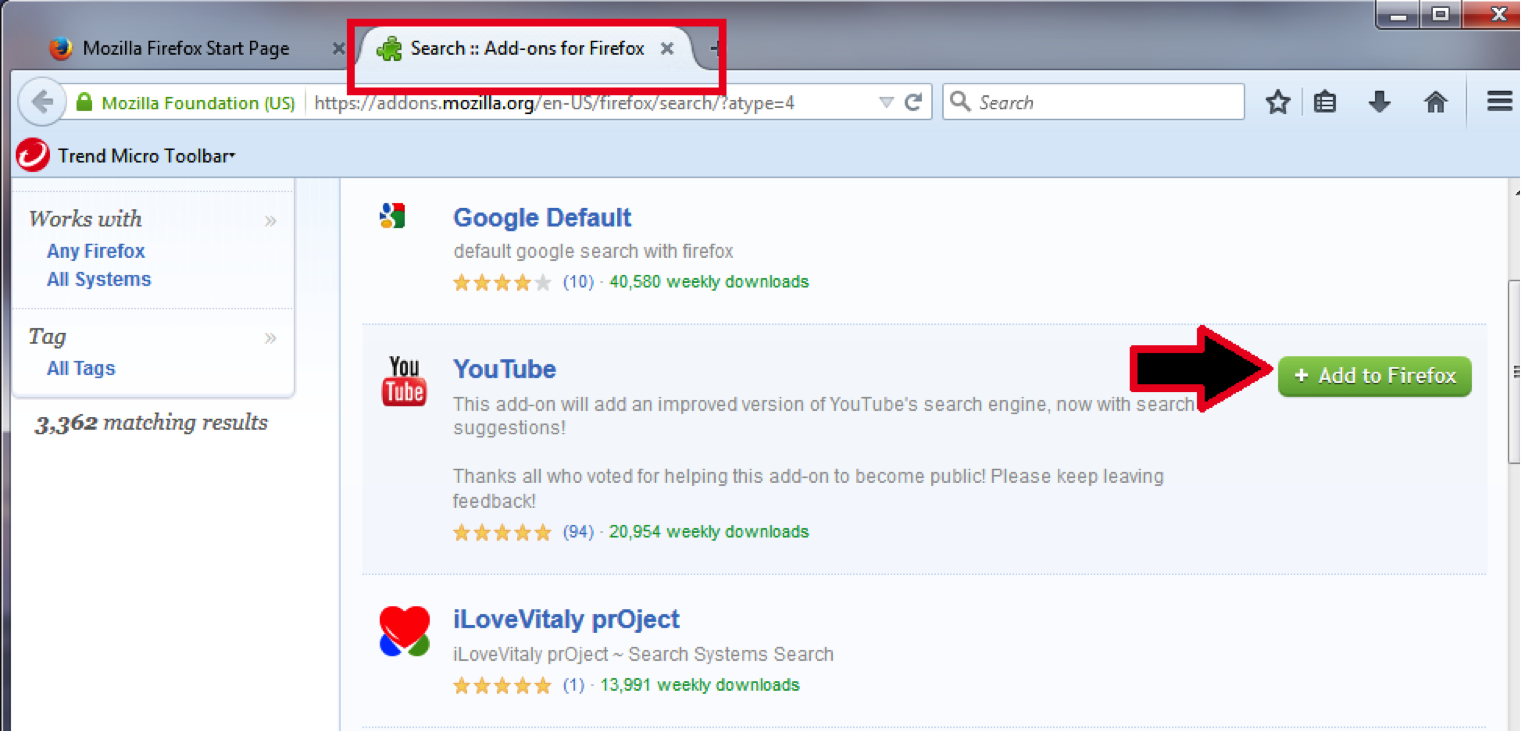
Task: Collapse the Tag filter section
Action: 270,338
